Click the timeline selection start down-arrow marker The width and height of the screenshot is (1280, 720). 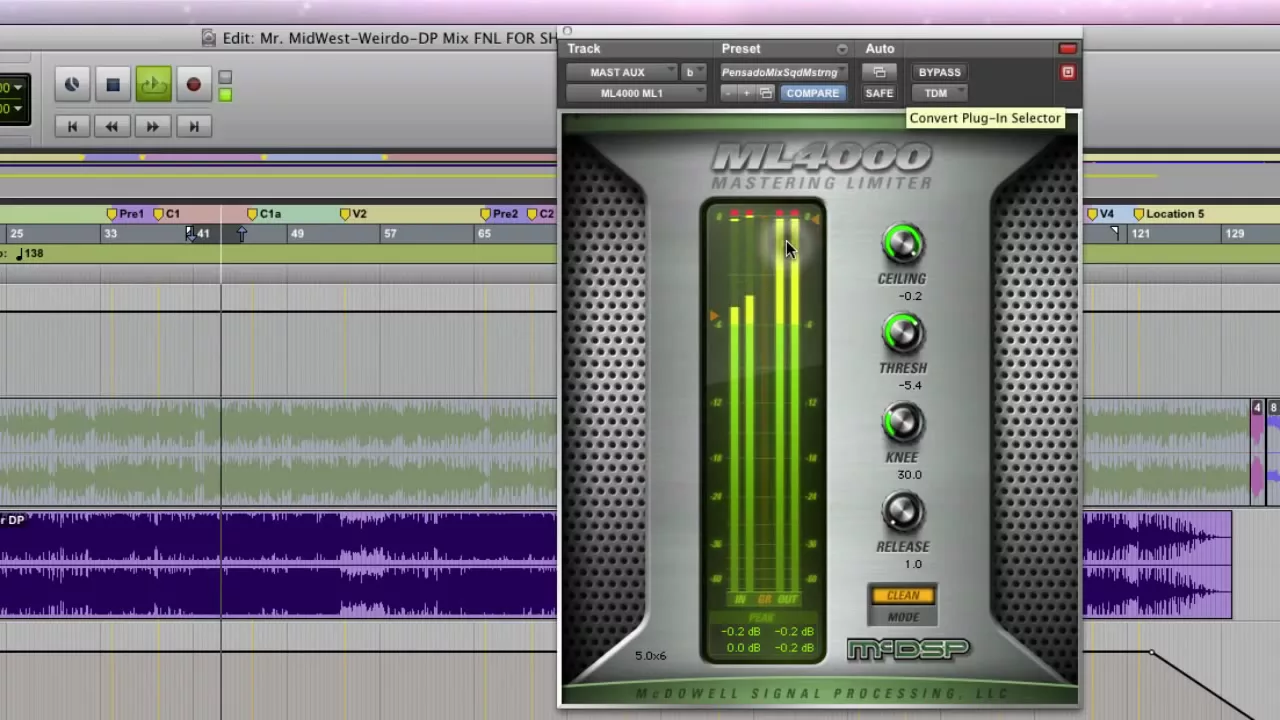point(190,233)
